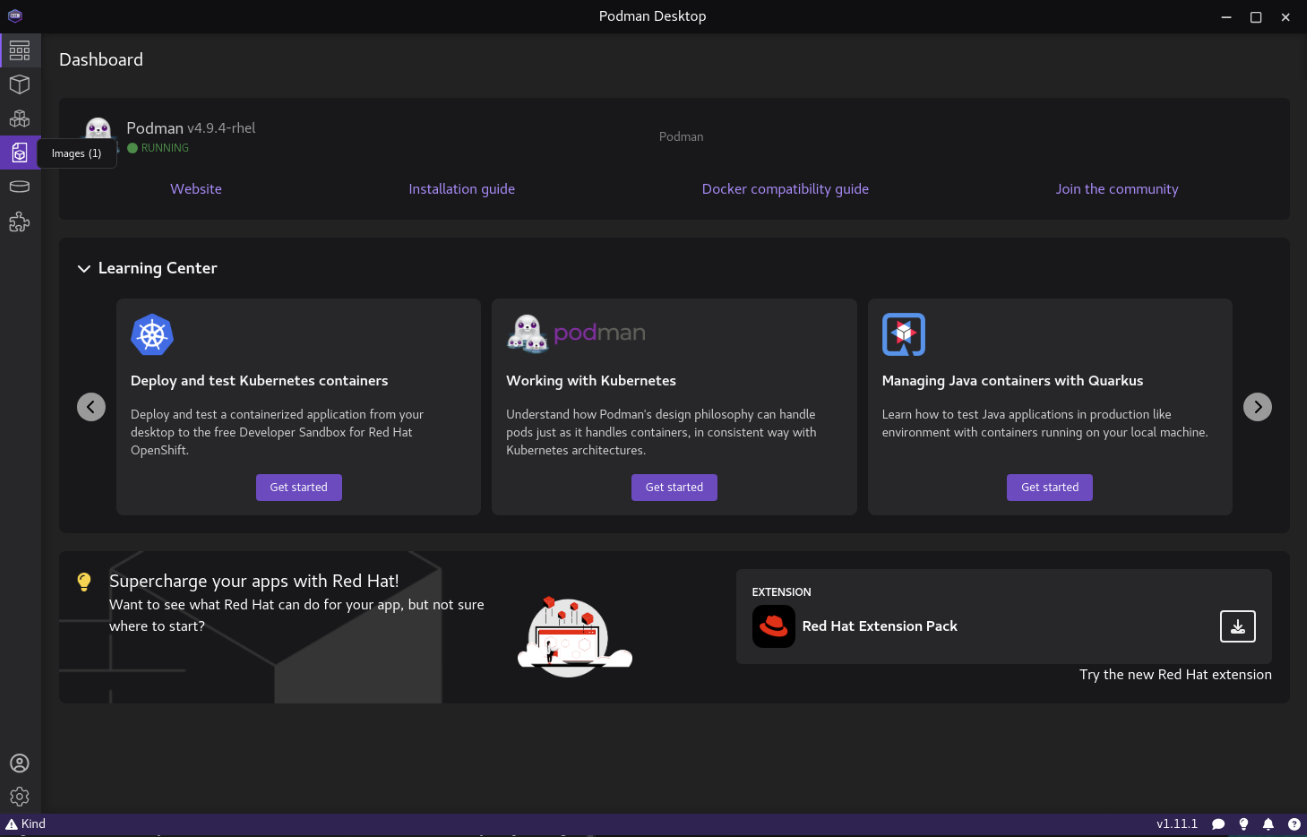Click the Podman Desktop app icon in the title bar
This screenshot has height=837, width=1307.
point(15,16)
